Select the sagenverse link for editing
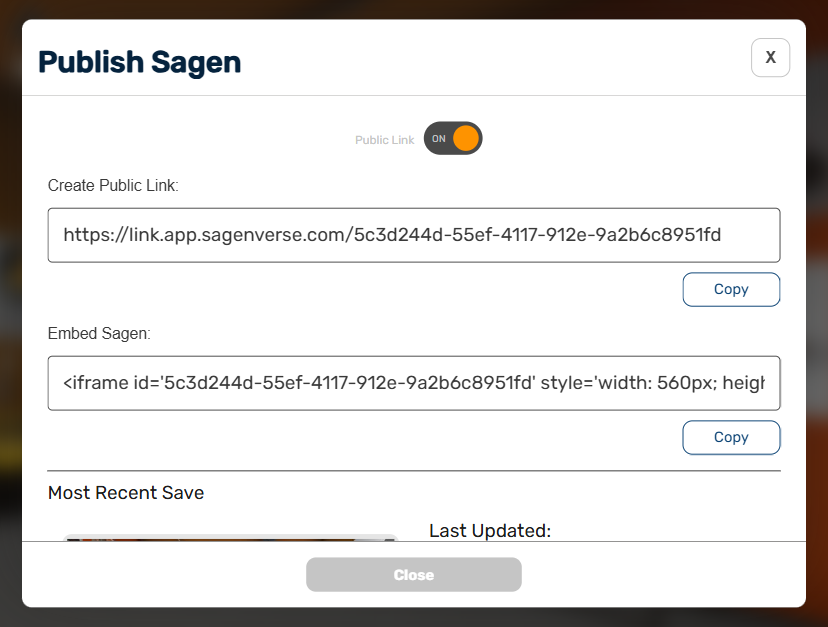 coord(413,234)
